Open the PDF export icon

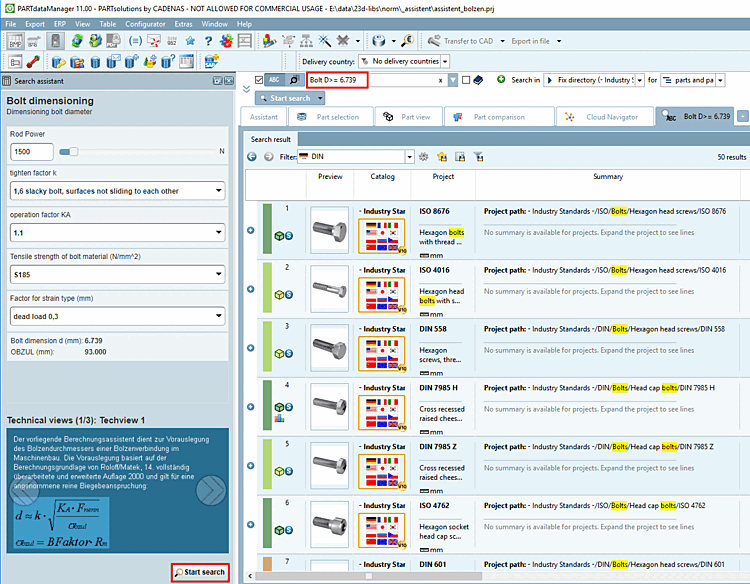point(113,41)
